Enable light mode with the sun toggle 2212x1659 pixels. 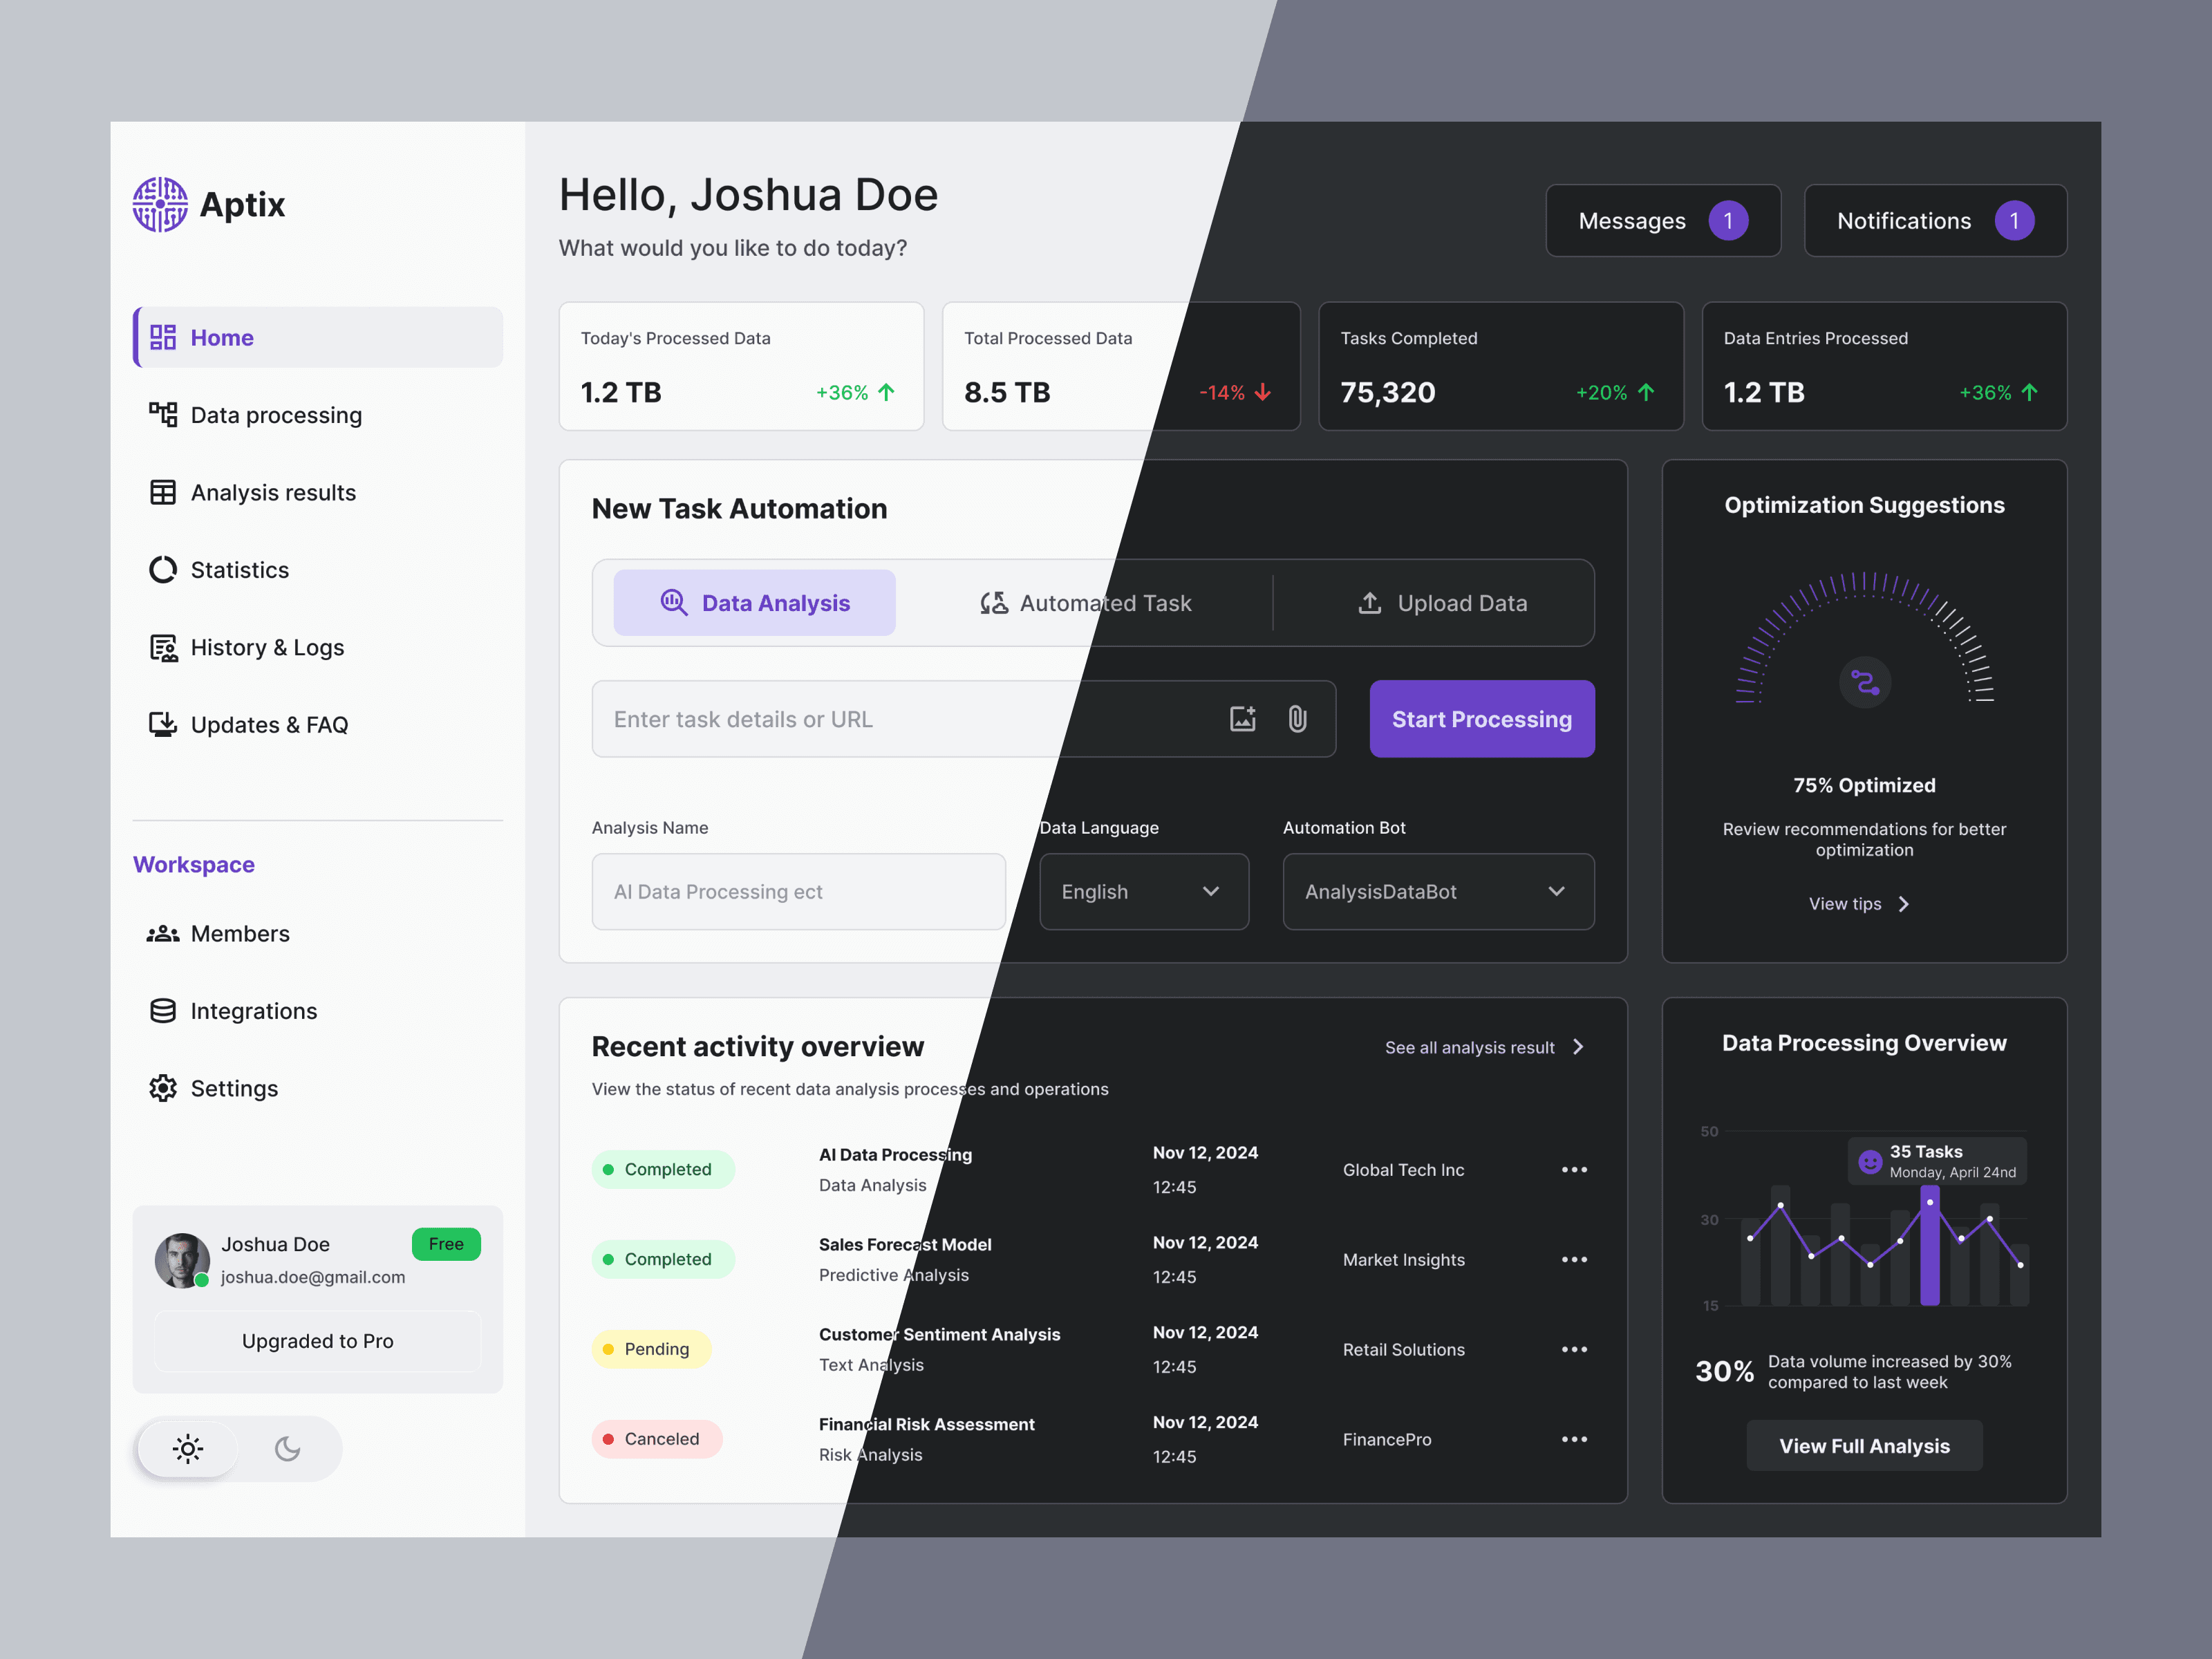(187, 1448)
